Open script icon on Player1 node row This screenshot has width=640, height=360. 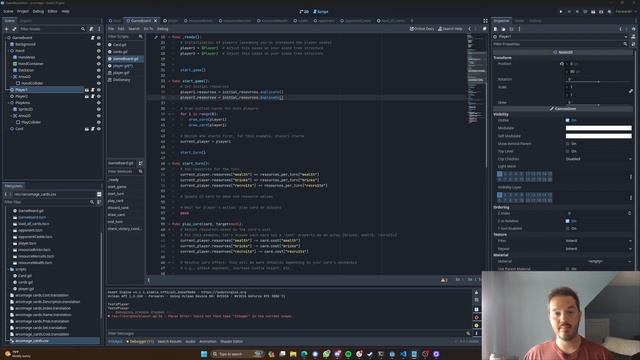click(x=93, y=90)
